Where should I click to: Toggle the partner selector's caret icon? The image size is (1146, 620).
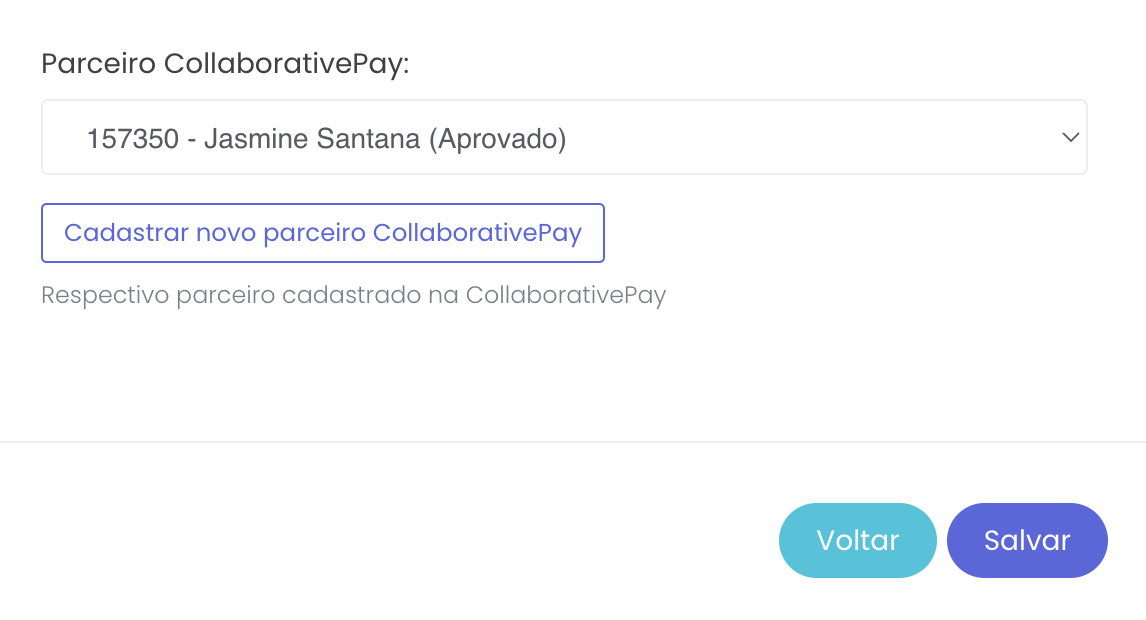click(x=1071, y=137)
